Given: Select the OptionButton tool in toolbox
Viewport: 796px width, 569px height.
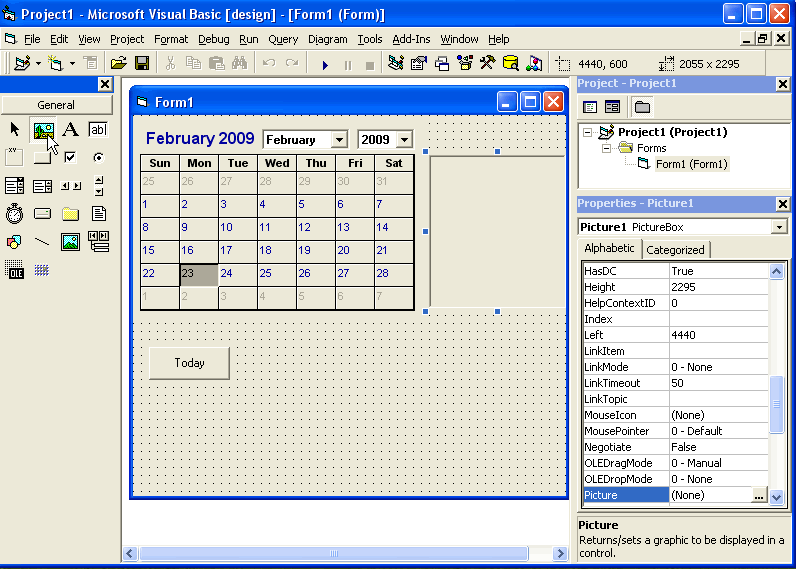Looking at the screenshot, I should pyautogui.click(x=98, y=157).
